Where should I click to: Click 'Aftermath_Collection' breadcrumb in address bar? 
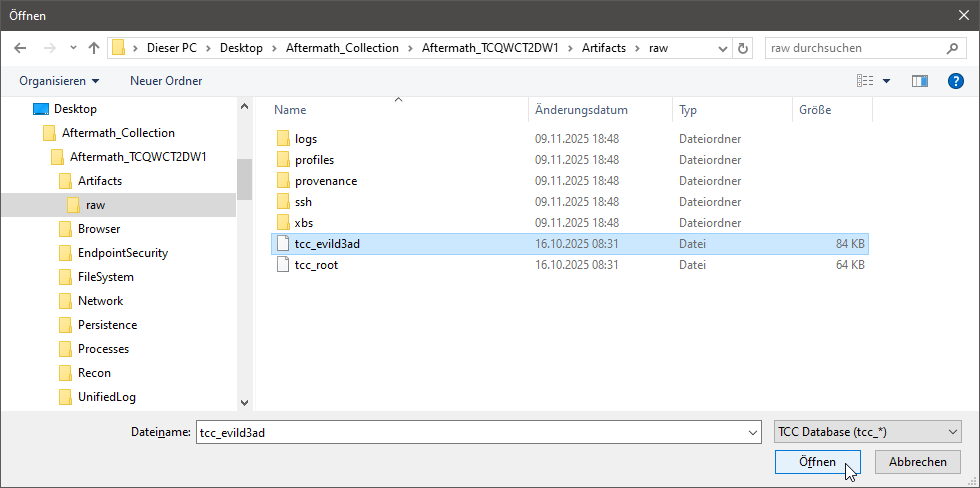click(342, 48)
